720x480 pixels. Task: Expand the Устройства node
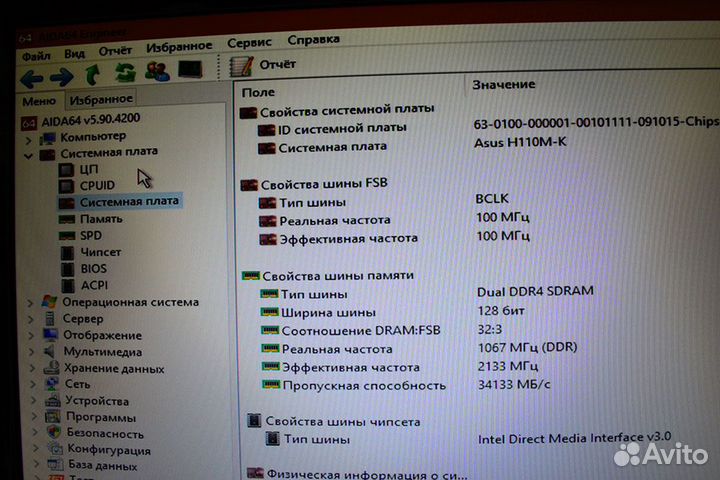34,401
